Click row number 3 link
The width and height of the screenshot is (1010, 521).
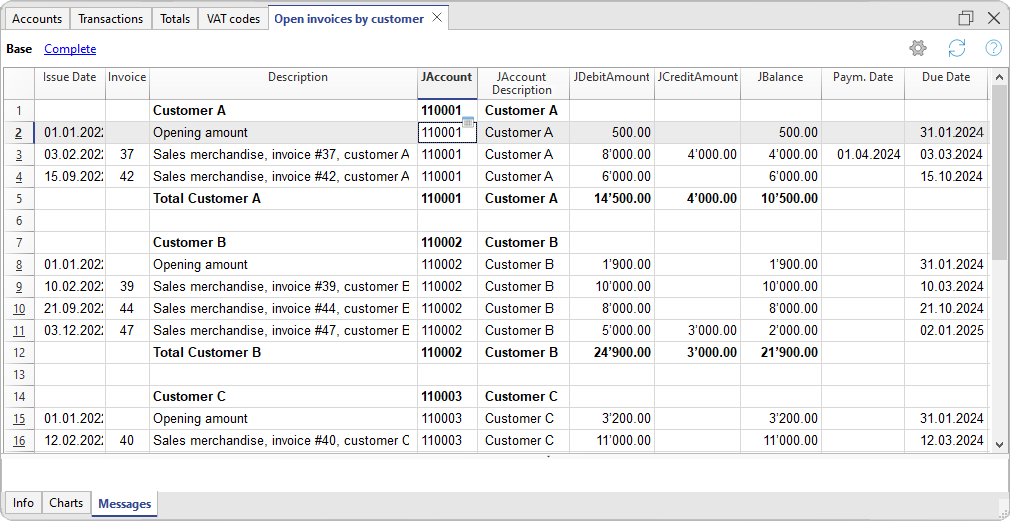19,155
